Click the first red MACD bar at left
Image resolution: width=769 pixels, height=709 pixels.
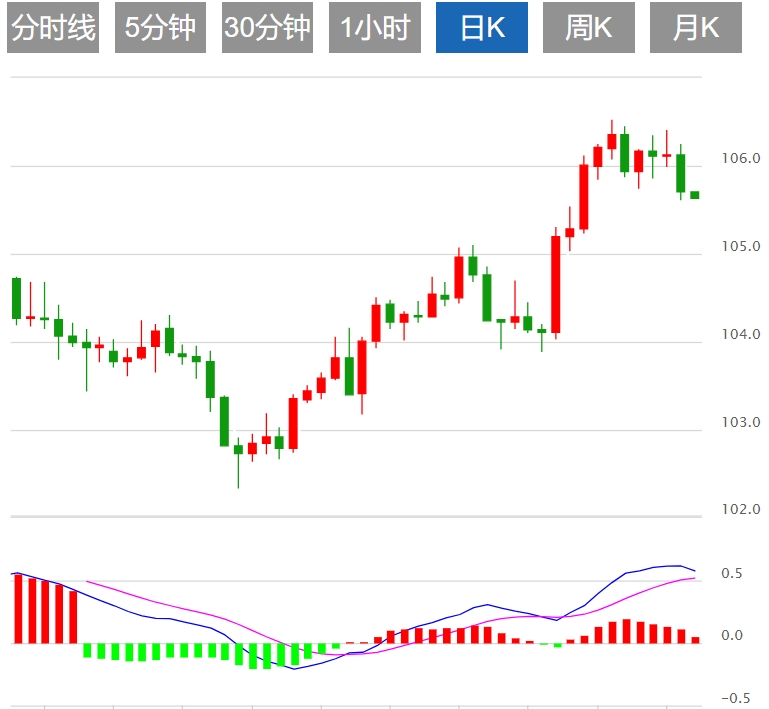coord(17,608)
